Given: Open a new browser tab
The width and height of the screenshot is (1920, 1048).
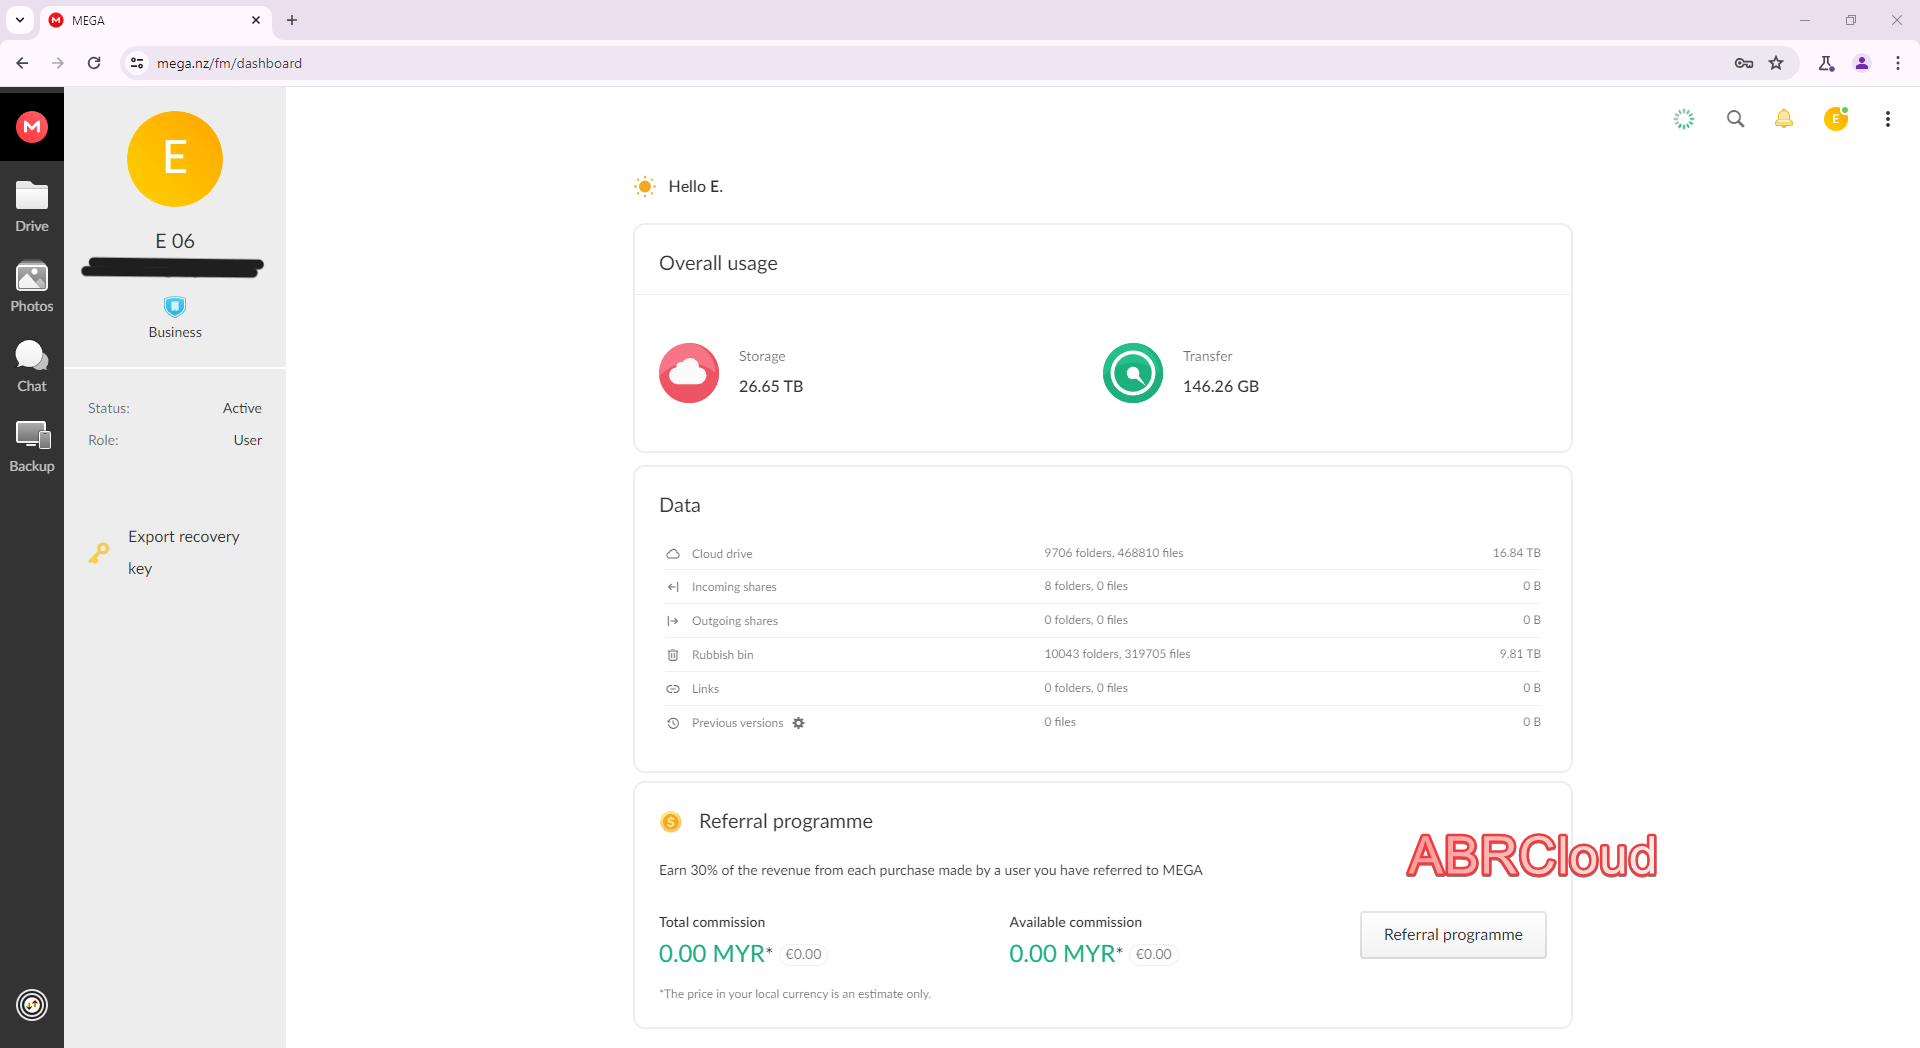Looking at the screenshot, I should [x=292, y=20].
